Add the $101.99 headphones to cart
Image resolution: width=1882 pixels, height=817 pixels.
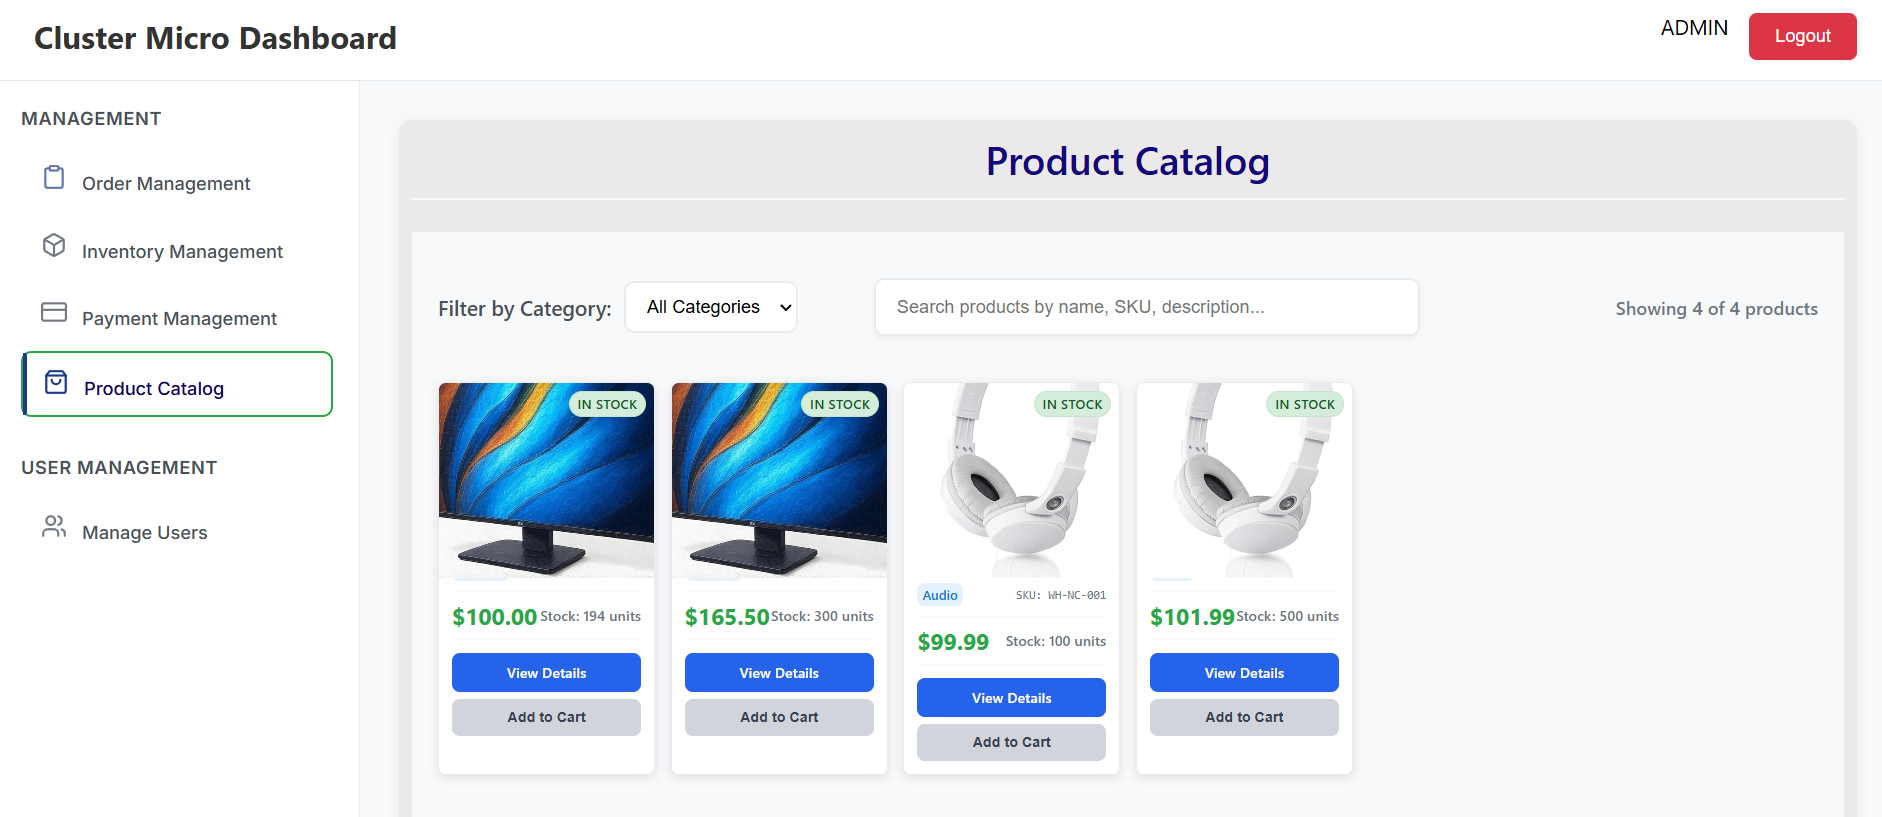pos(1243,717)
